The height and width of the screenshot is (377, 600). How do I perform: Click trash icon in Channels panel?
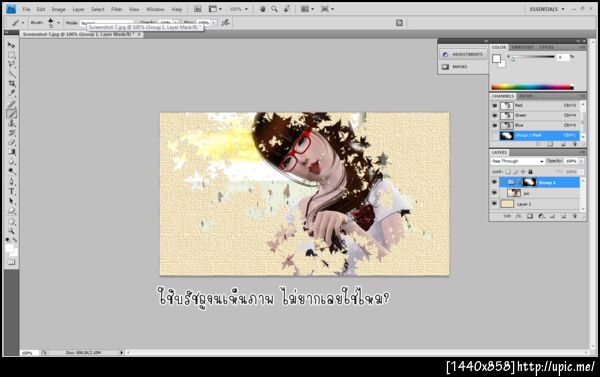click(575, 144)
